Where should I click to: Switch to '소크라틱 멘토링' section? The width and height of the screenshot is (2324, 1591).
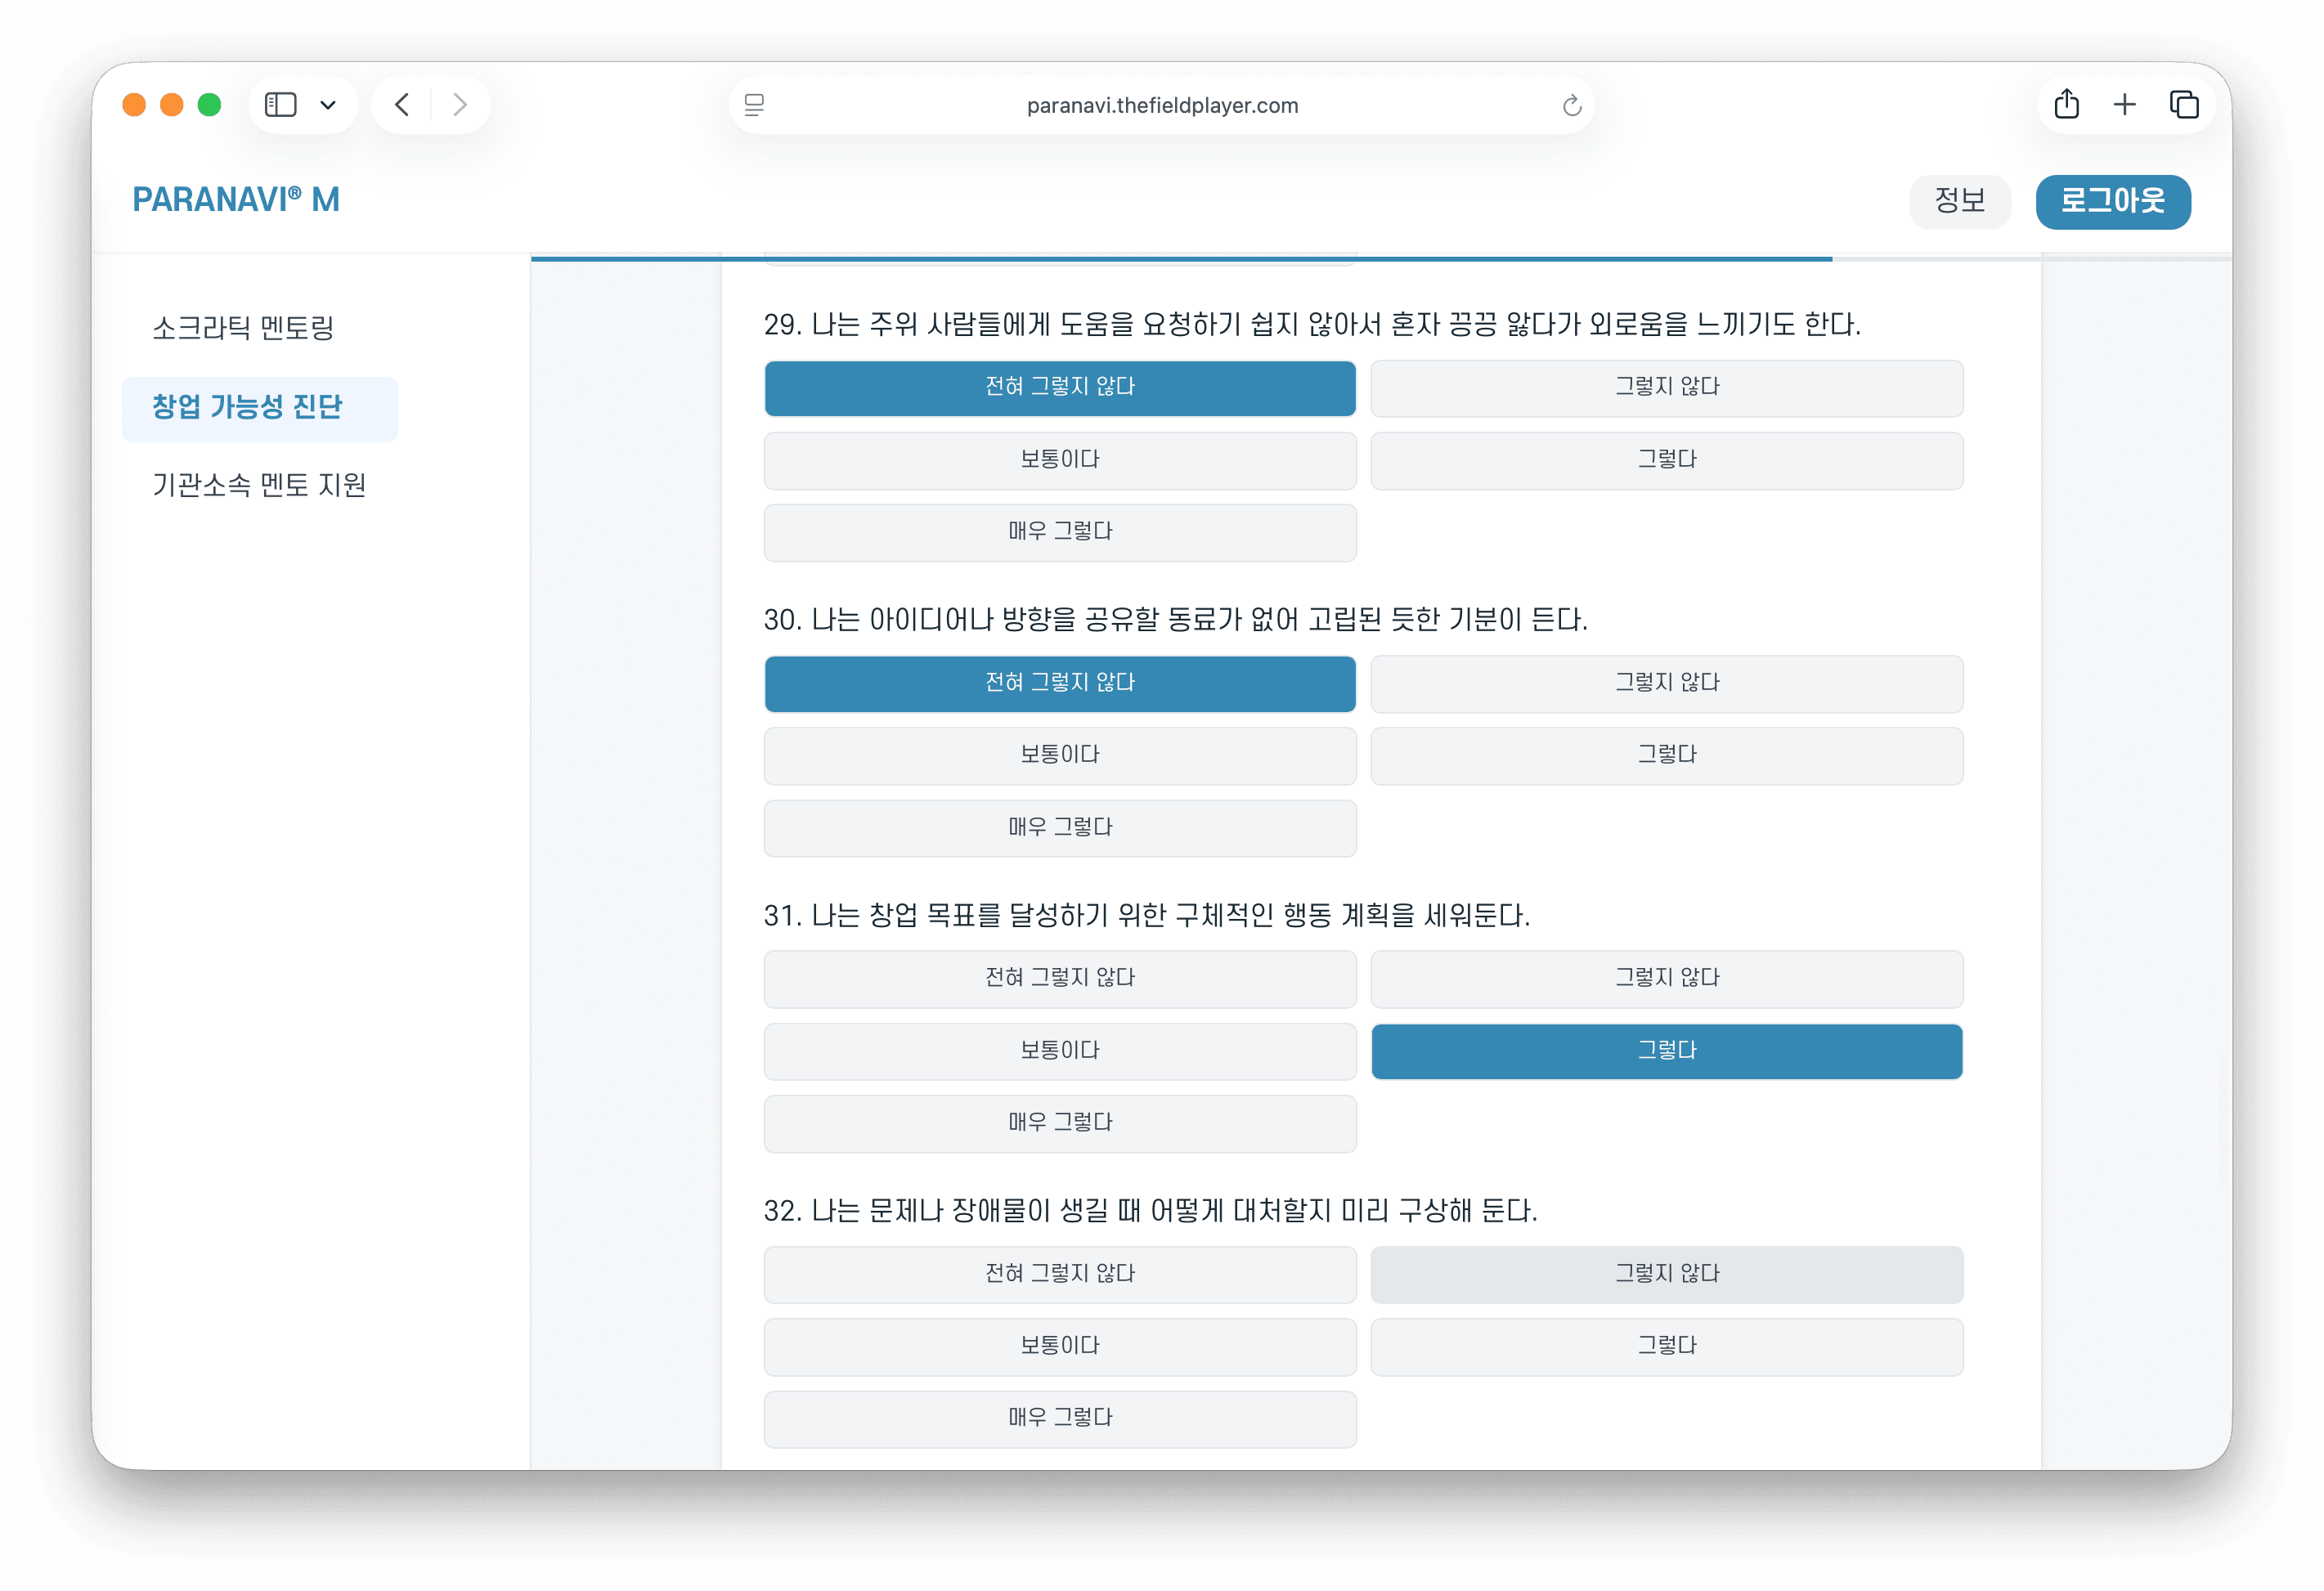pyautogui.click(x=245, y=327)
